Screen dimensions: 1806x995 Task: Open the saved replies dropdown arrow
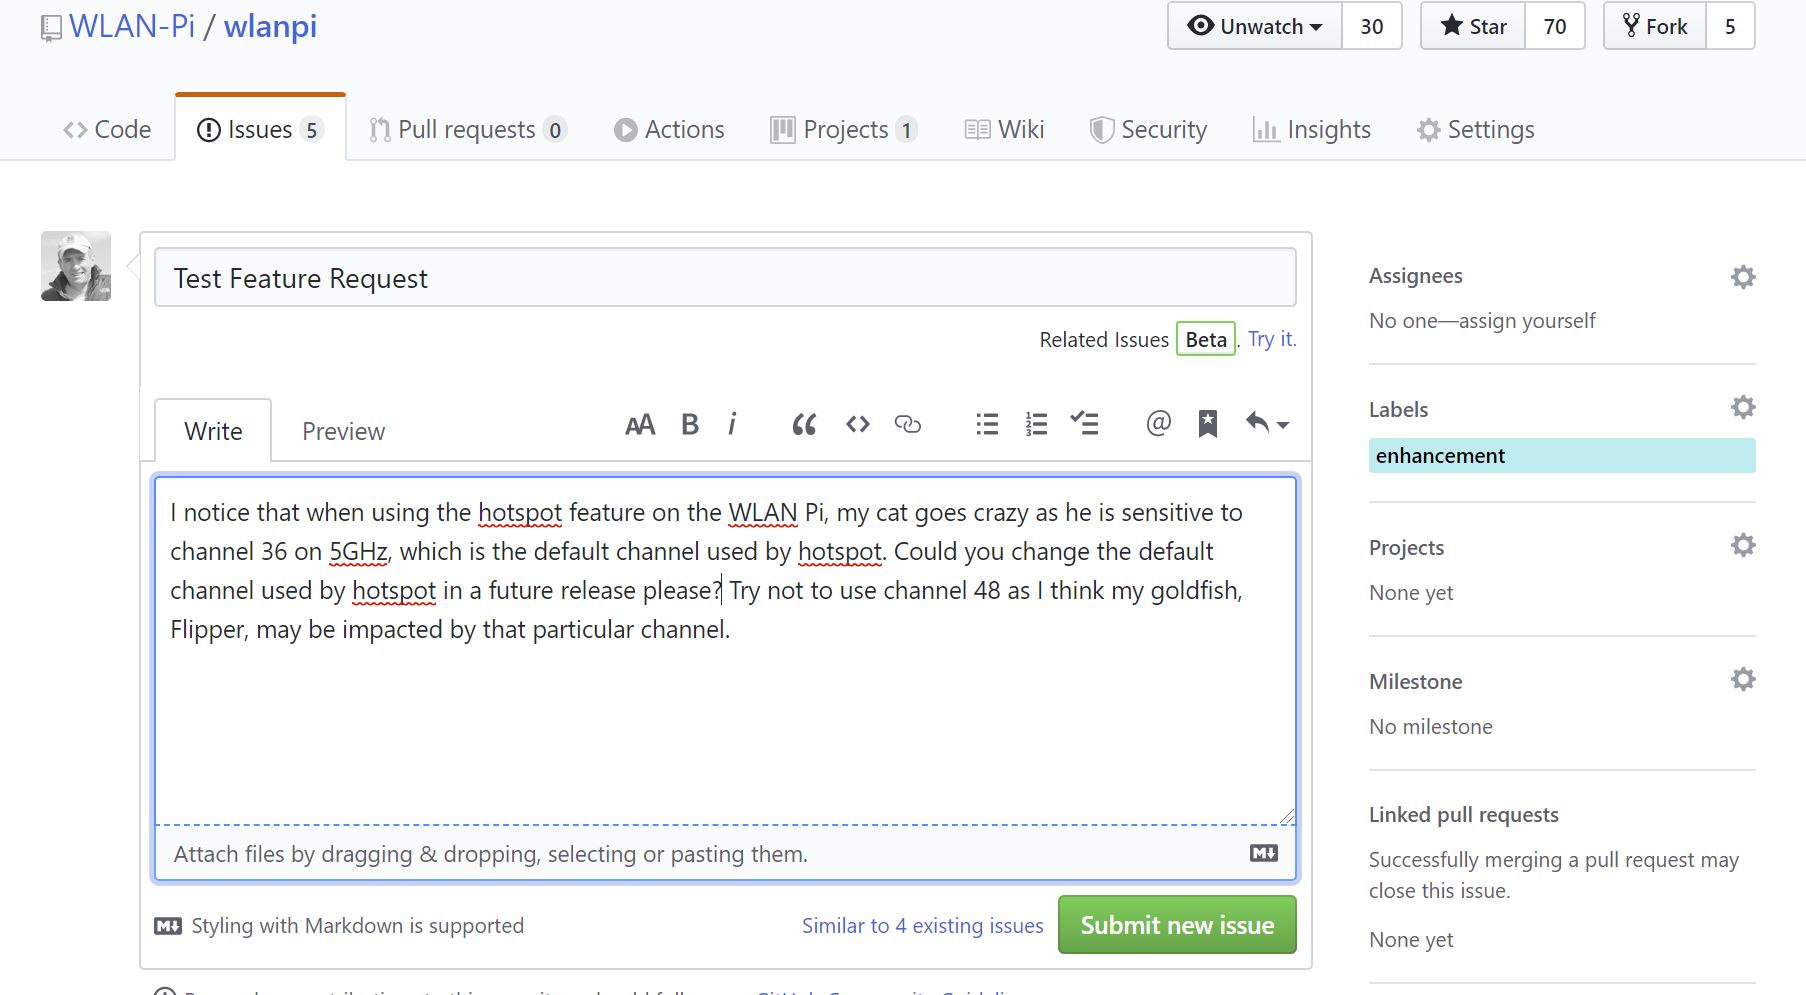tap(1282, 425)
